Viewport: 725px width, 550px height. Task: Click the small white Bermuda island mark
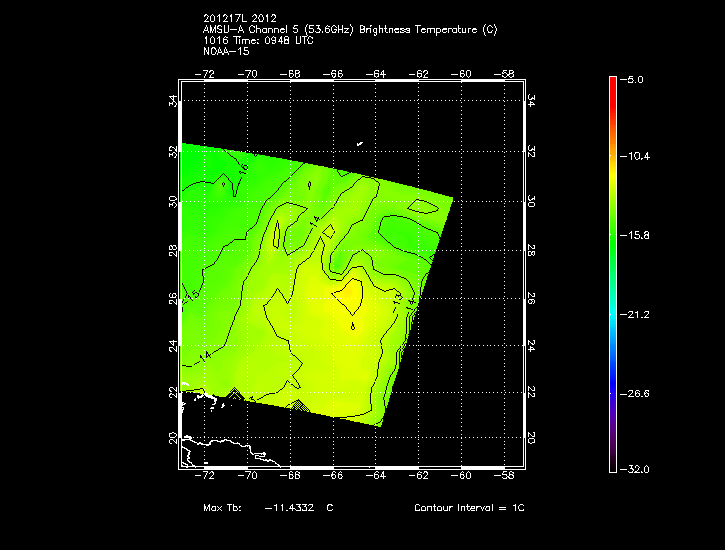click(x=359, y=146)
